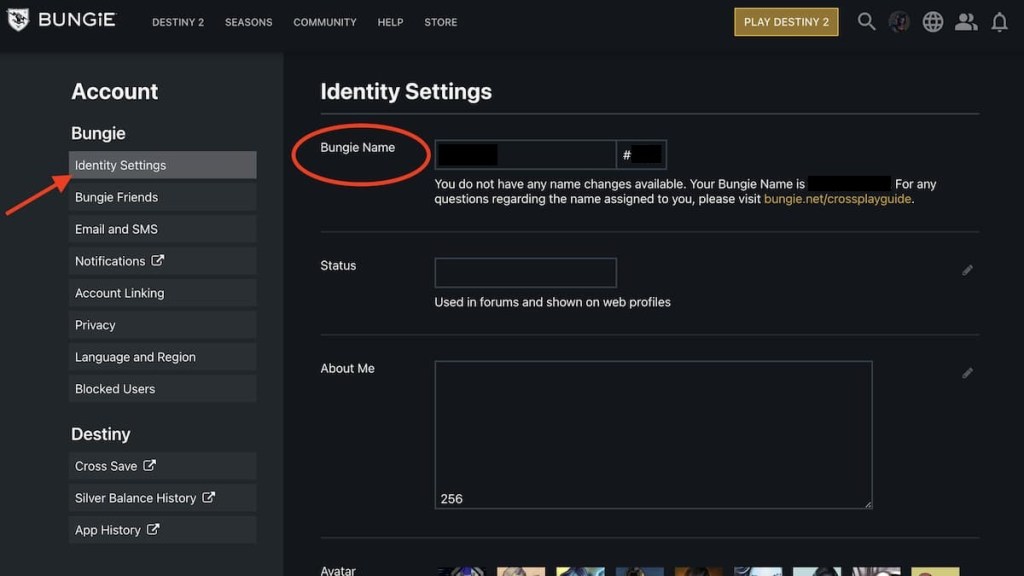This screenshot has height=576, width=1024.
Task: Open the Store menu
Action: 441,22
